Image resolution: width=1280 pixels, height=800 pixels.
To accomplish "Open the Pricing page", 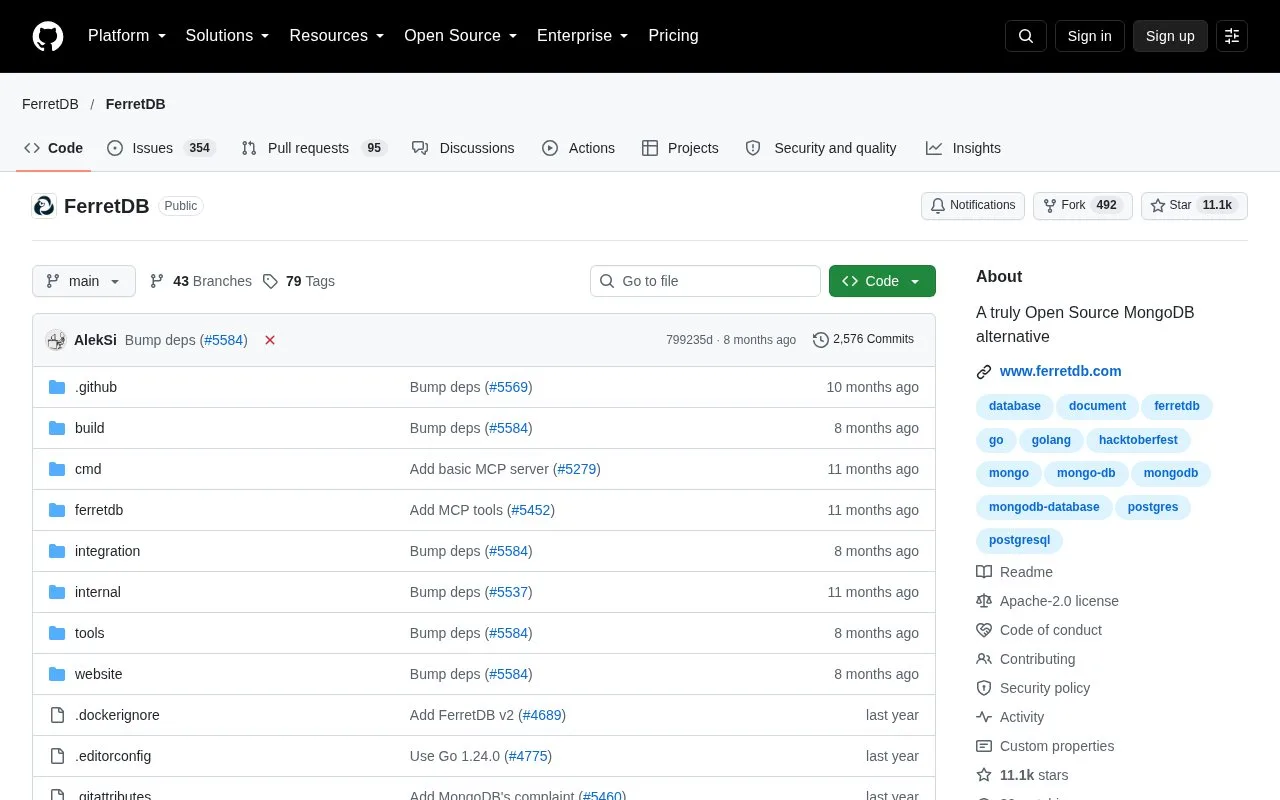I will click(673, 36).
